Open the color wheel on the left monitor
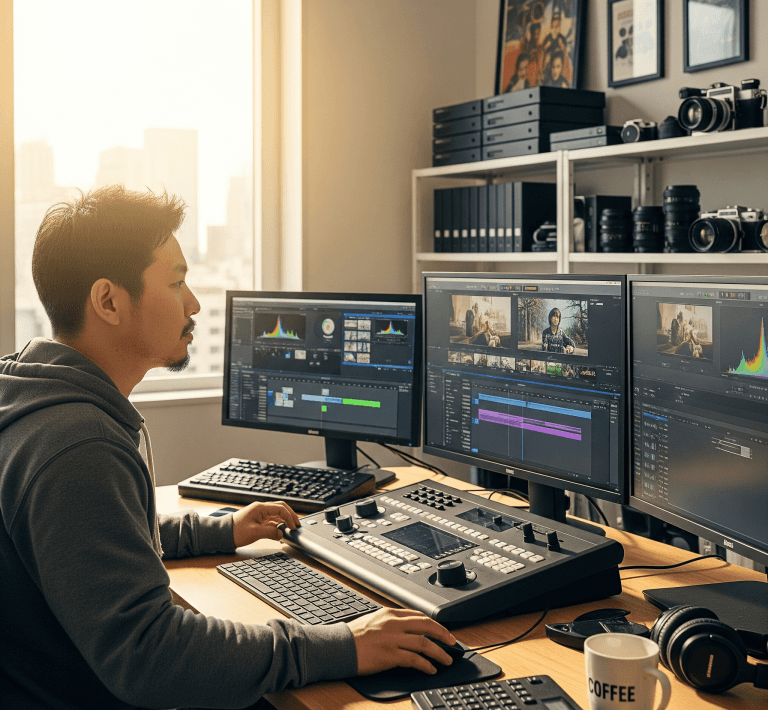 click(x=328, y=326)
